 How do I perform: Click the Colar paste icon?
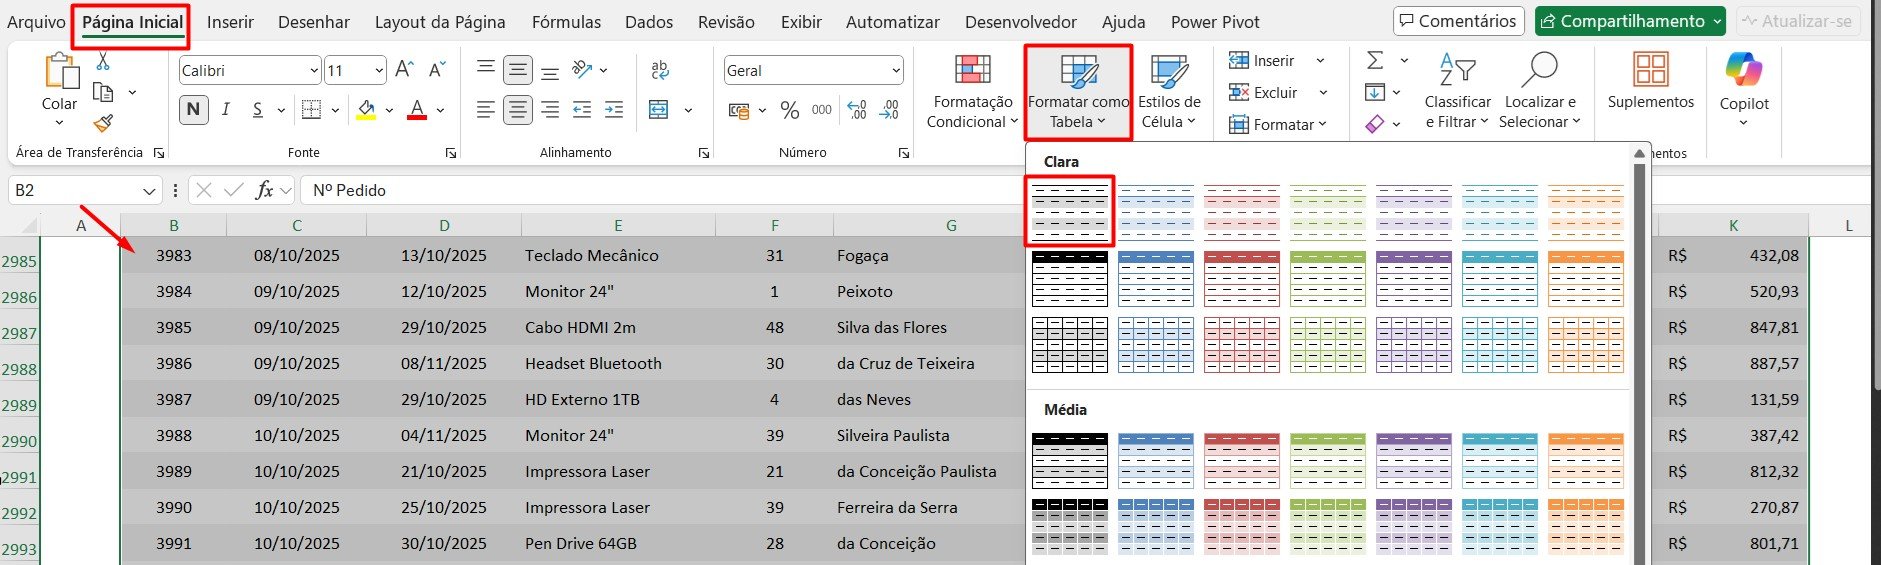coord(60,71)
